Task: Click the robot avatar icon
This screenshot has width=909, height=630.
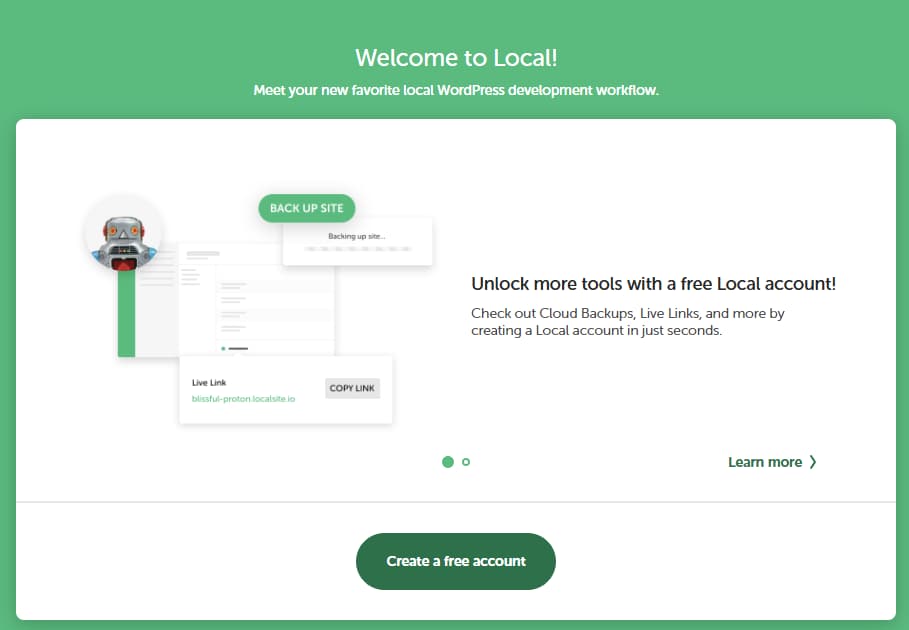Action: 124,238
